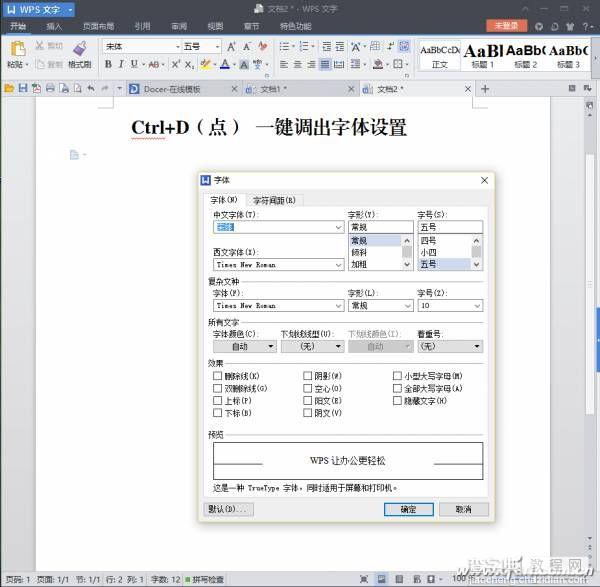Viewport: 600px width, 587px height.
Task: Apply Underline from the ribbon
Action: (x=134, y=64)
